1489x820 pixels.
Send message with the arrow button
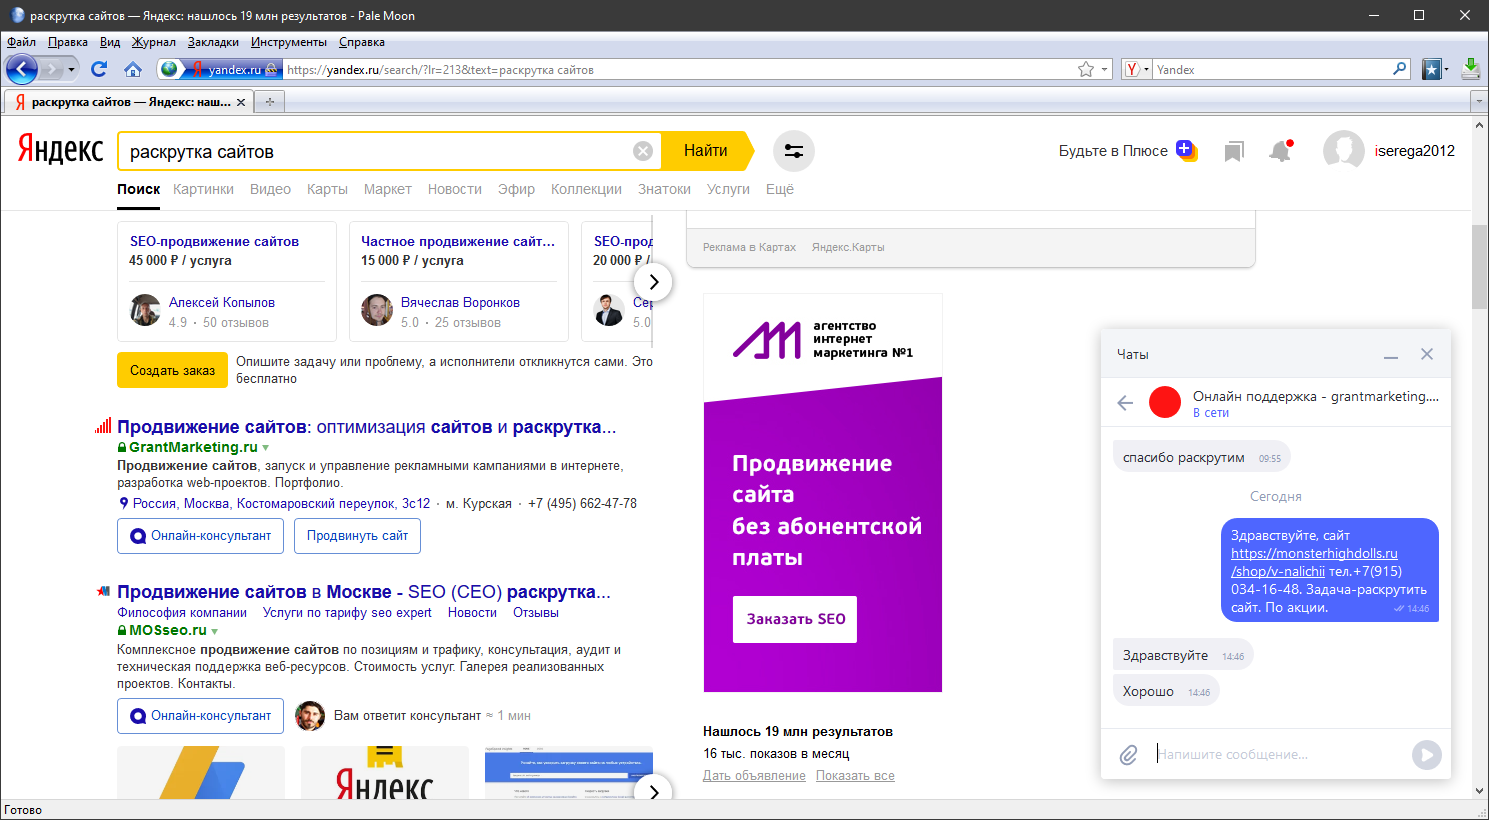click(1426, 755)
